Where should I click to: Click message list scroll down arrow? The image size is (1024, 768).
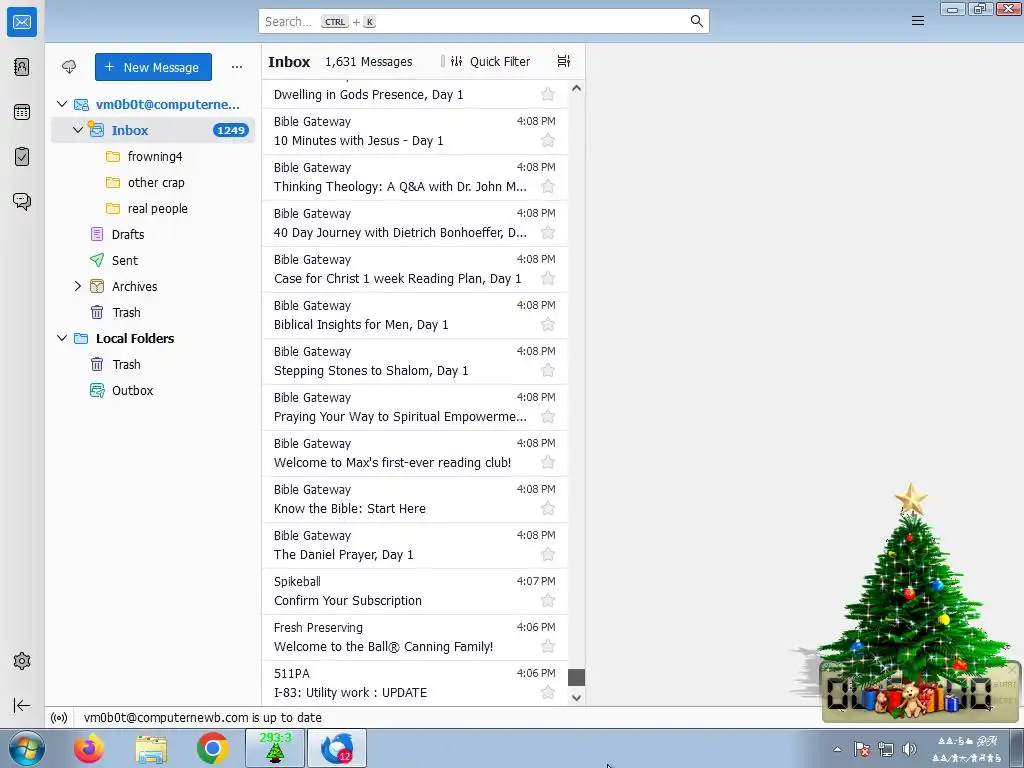pos(576,697)
